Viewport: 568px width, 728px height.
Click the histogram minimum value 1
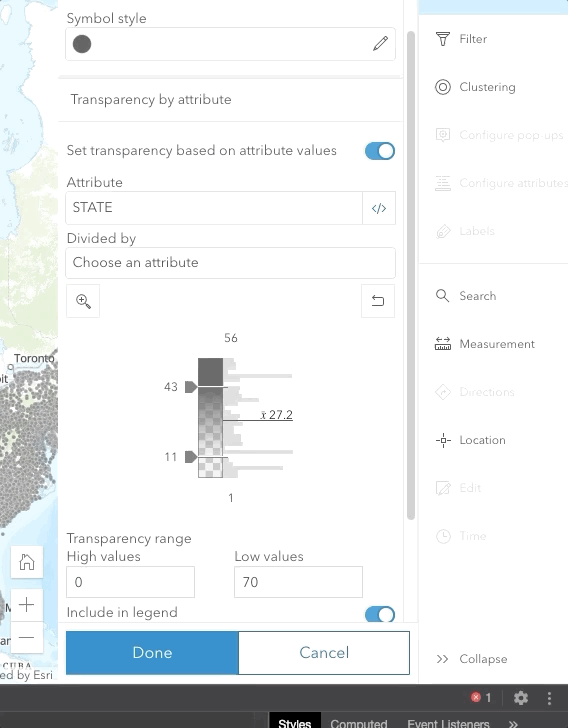pyautogui.click(x=231, y=498)
